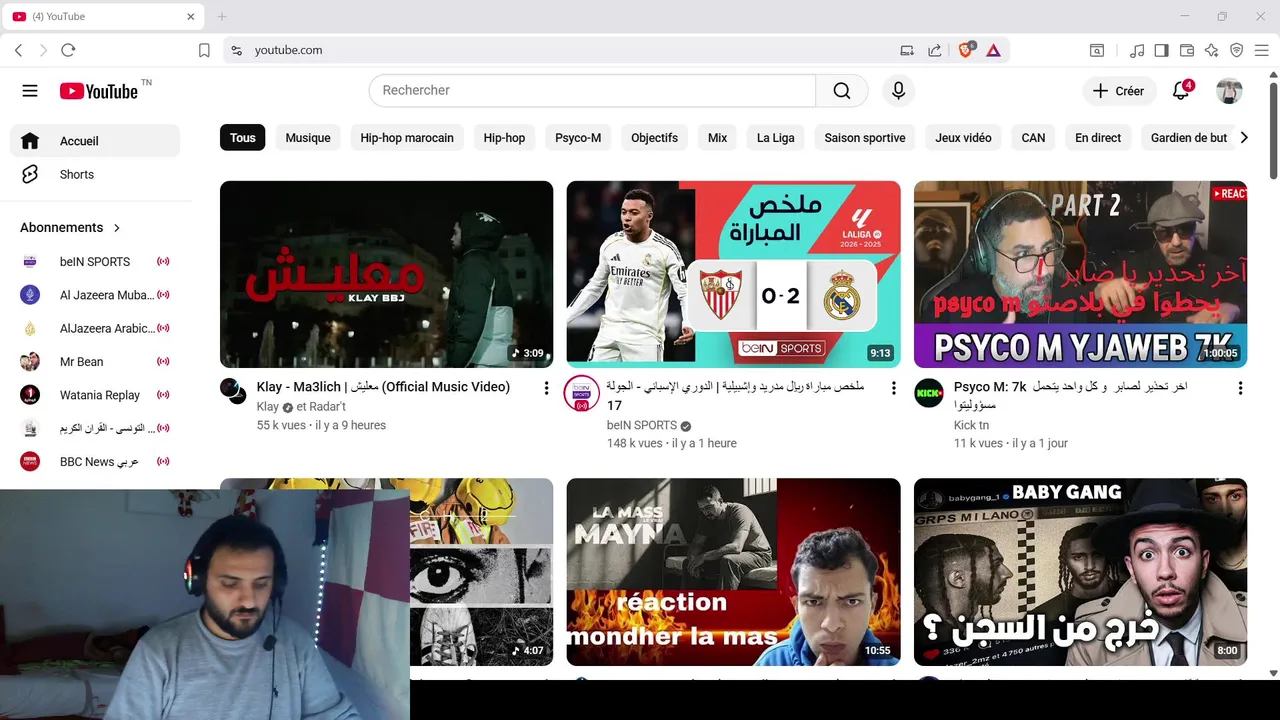Click the Créer button
The width and height of the screenshot is (1280, 720).
click(1119, 91)
